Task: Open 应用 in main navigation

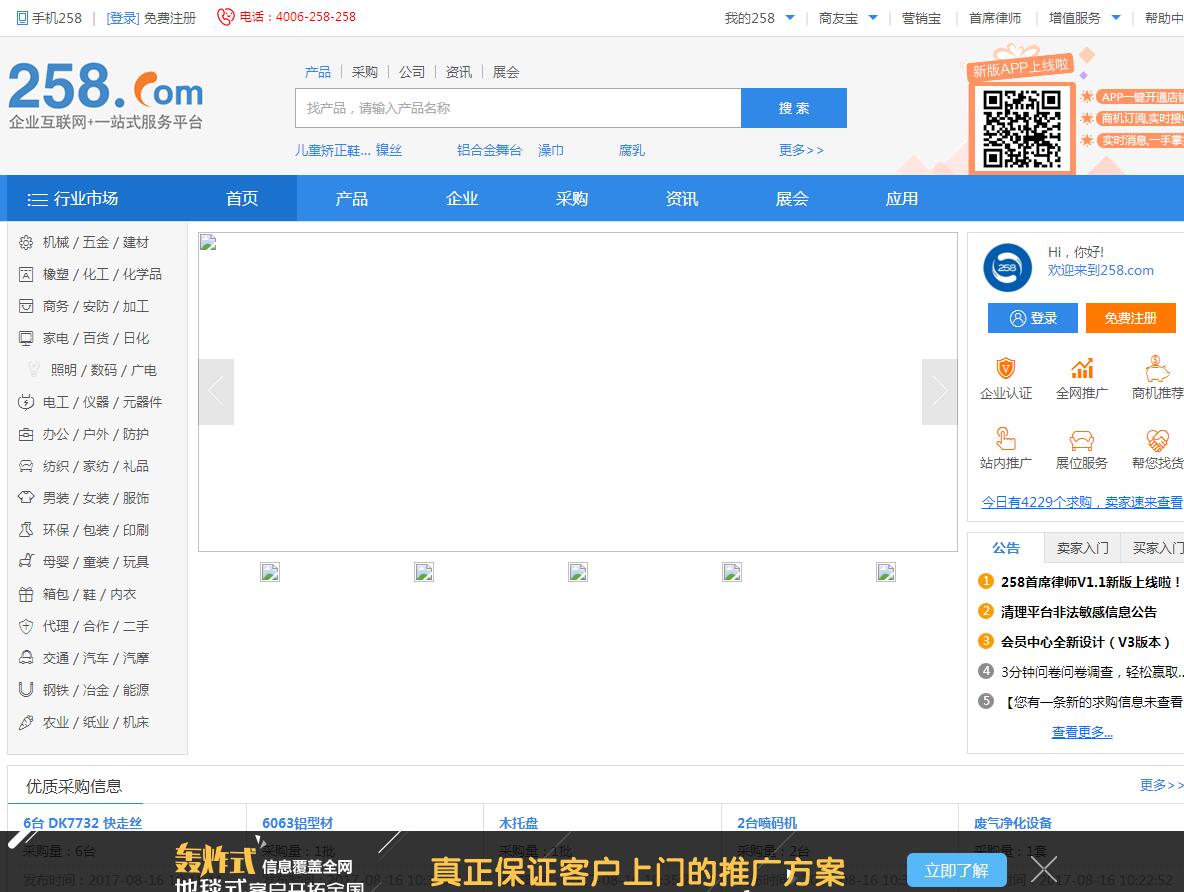Action: pyautogui.click(x=902, y=199)
